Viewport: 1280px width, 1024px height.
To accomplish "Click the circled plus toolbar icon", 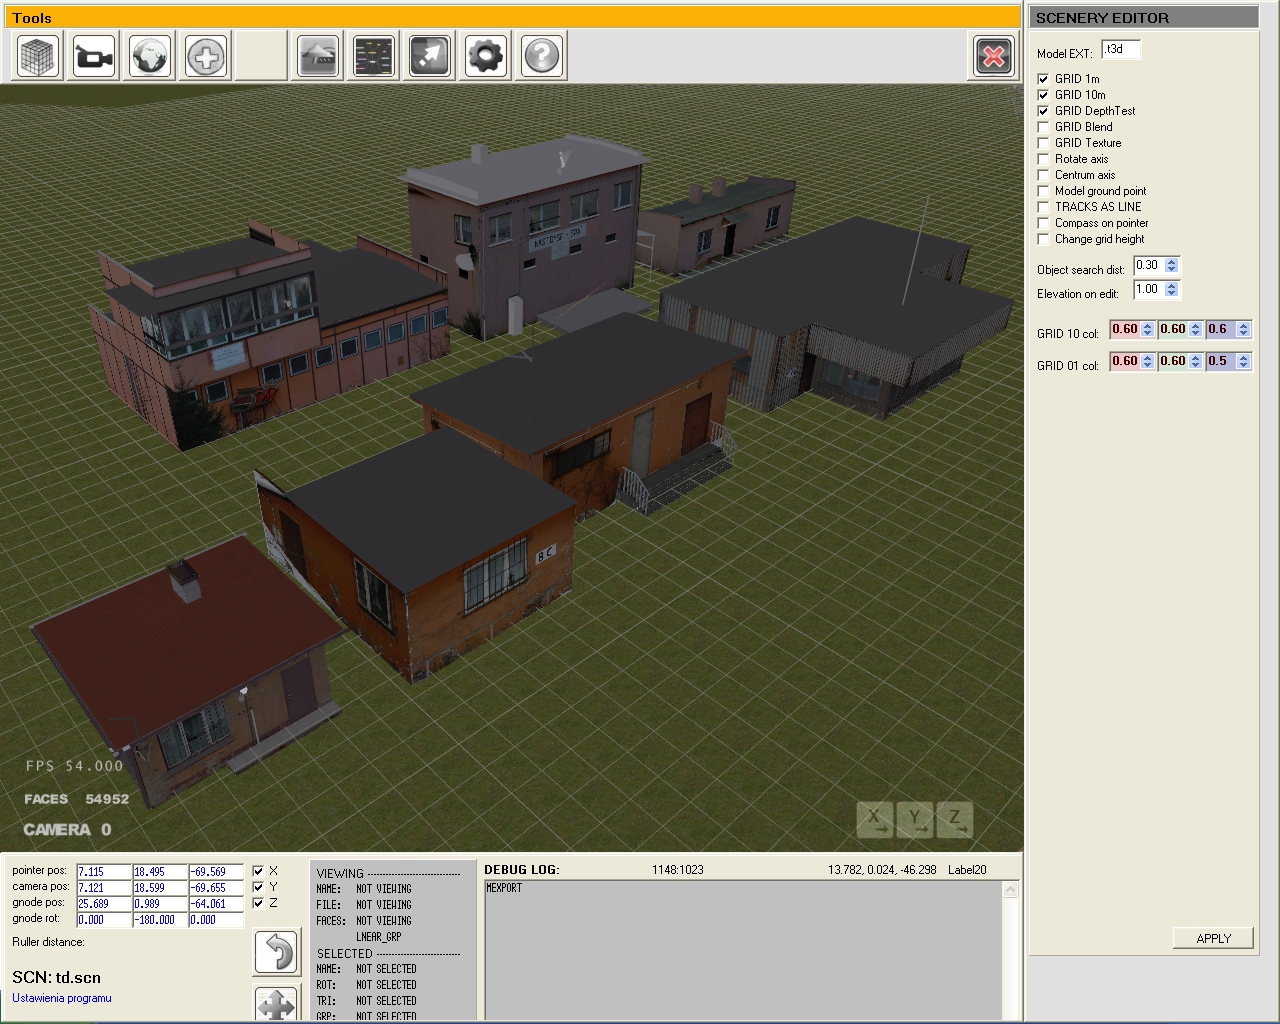I will point(207,56).
